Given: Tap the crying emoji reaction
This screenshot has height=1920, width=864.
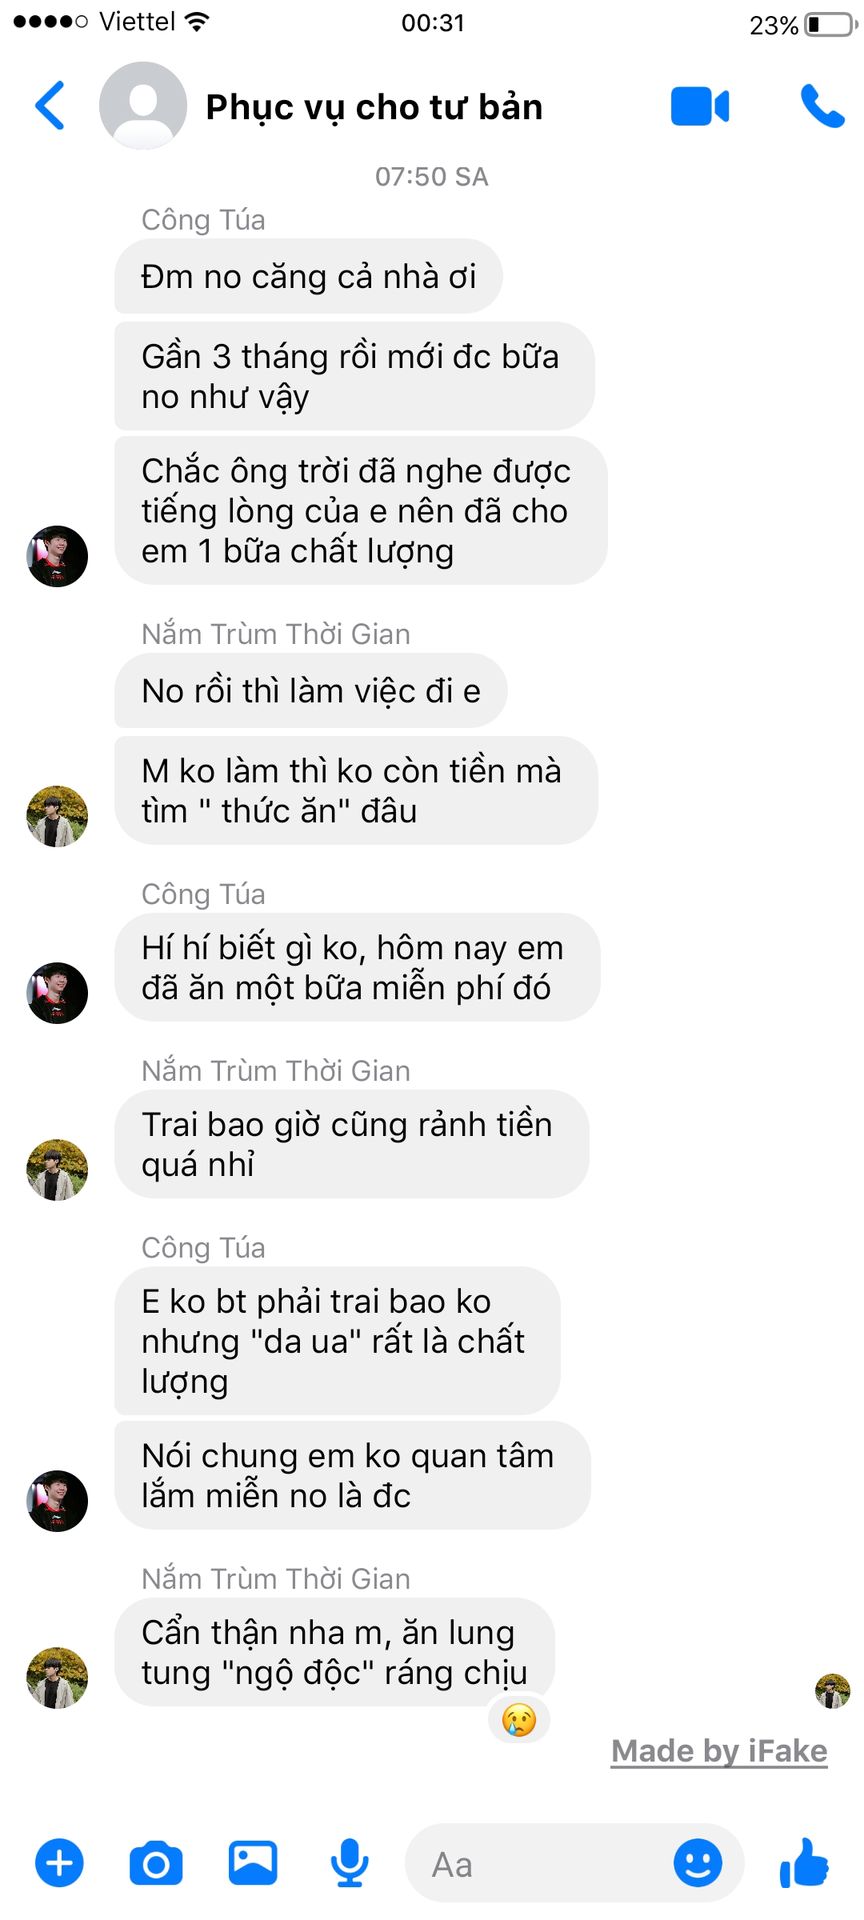Looking at the screenshot, I should pyautogui.click(x=519, y=1720).
